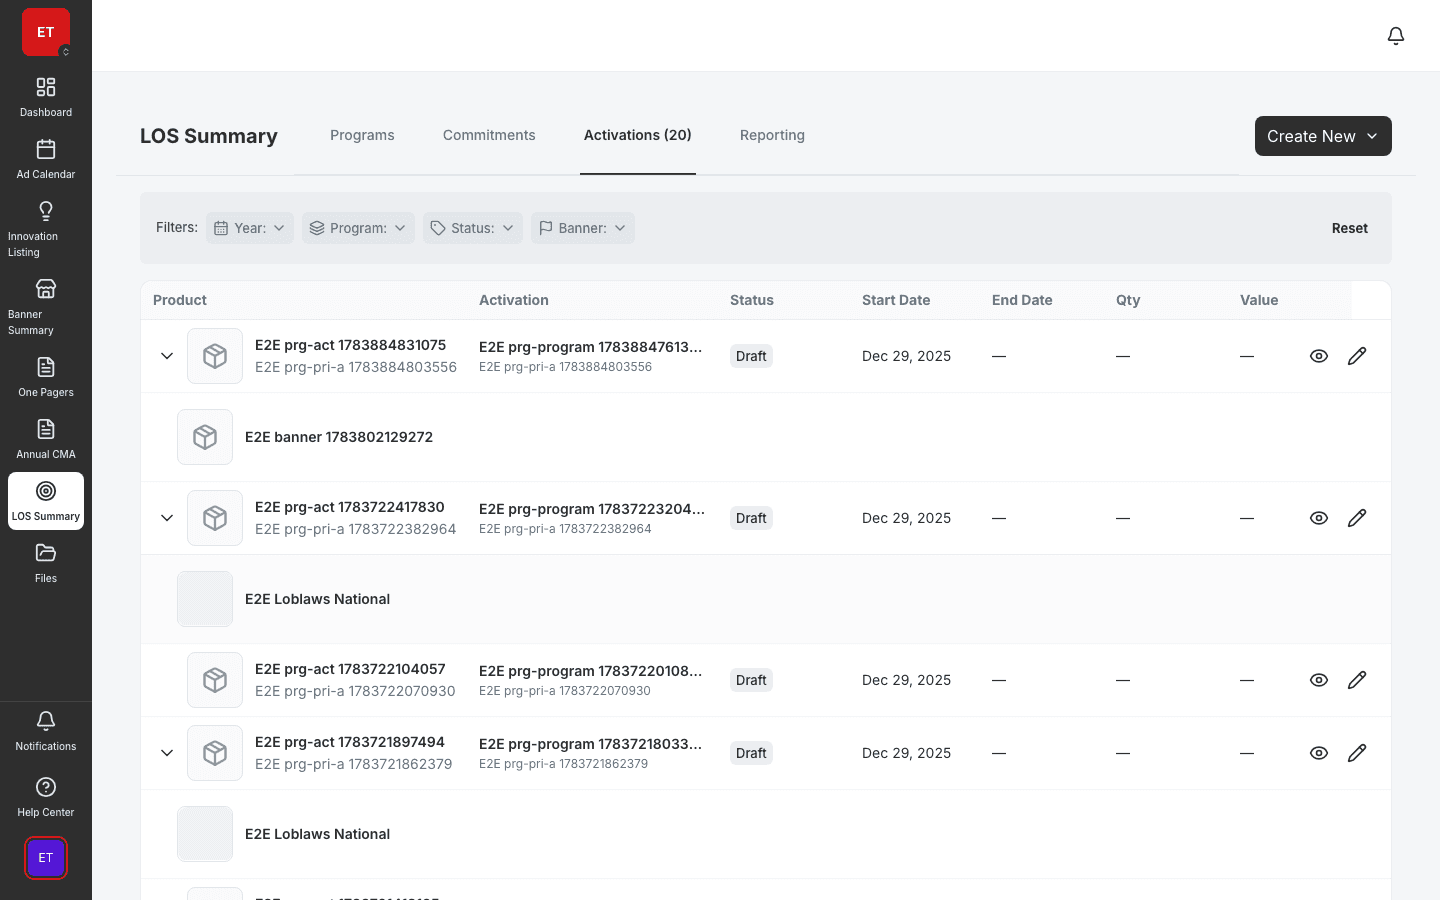Image resolution: width=1440 pixels, height=900 pixels.
Task: Open the Status filter dropdown
Action: coord(473,228)
